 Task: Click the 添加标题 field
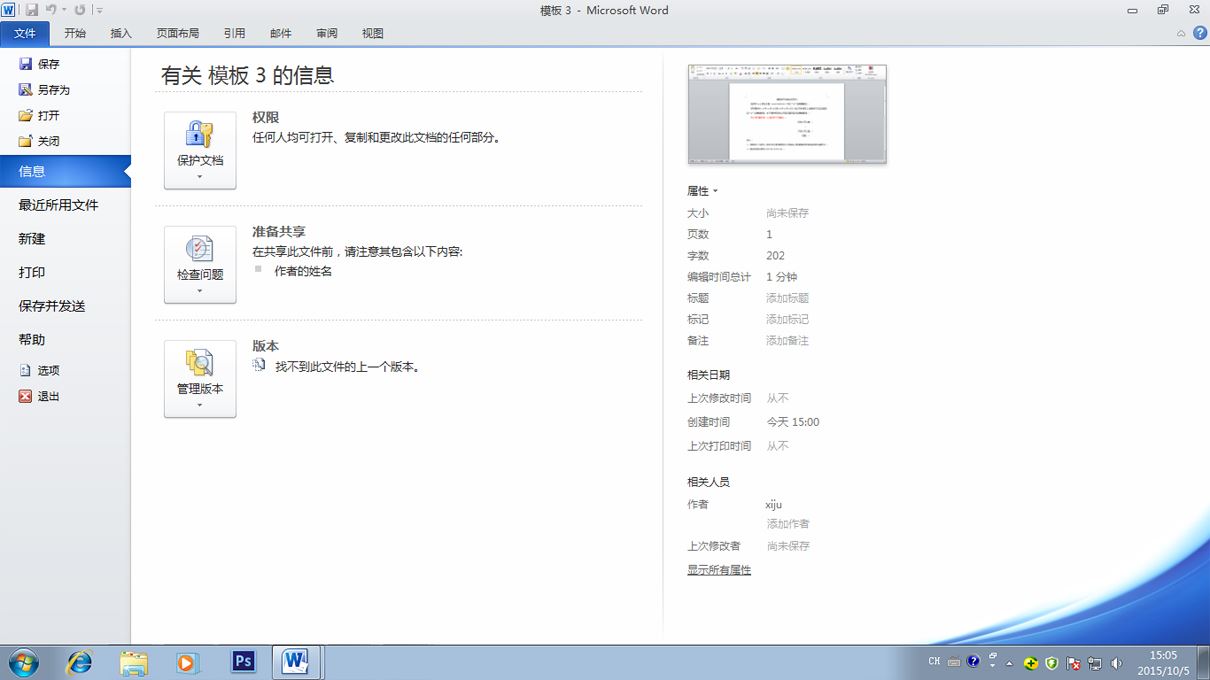click(788, 298)
